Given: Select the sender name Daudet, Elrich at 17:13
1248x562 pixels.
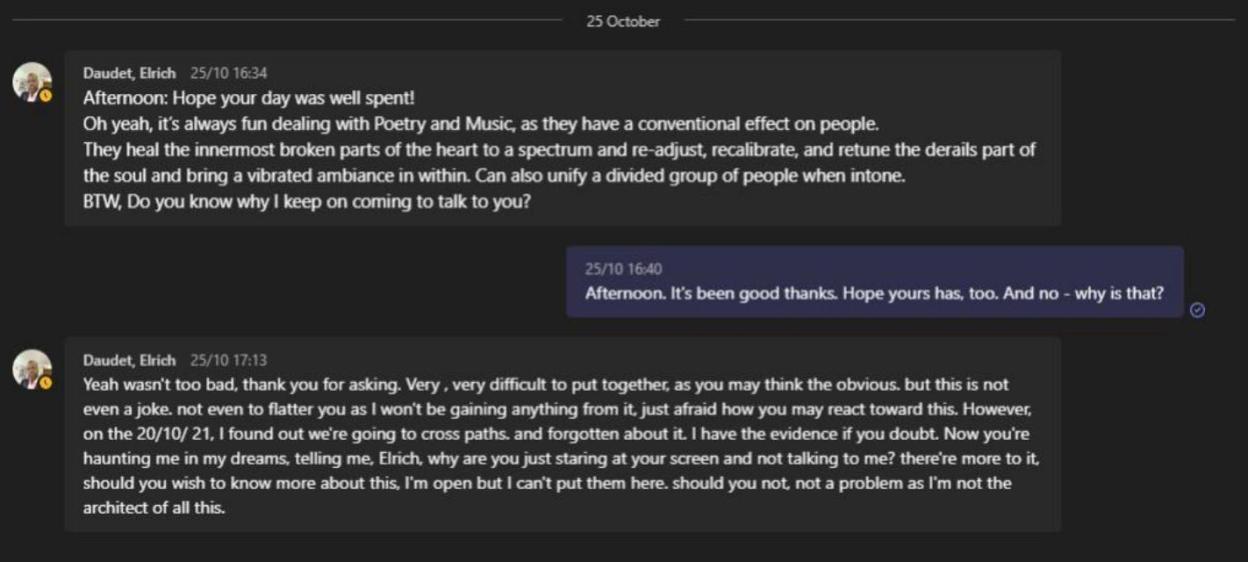Looking at the screenshot, I should coord(129,360).
